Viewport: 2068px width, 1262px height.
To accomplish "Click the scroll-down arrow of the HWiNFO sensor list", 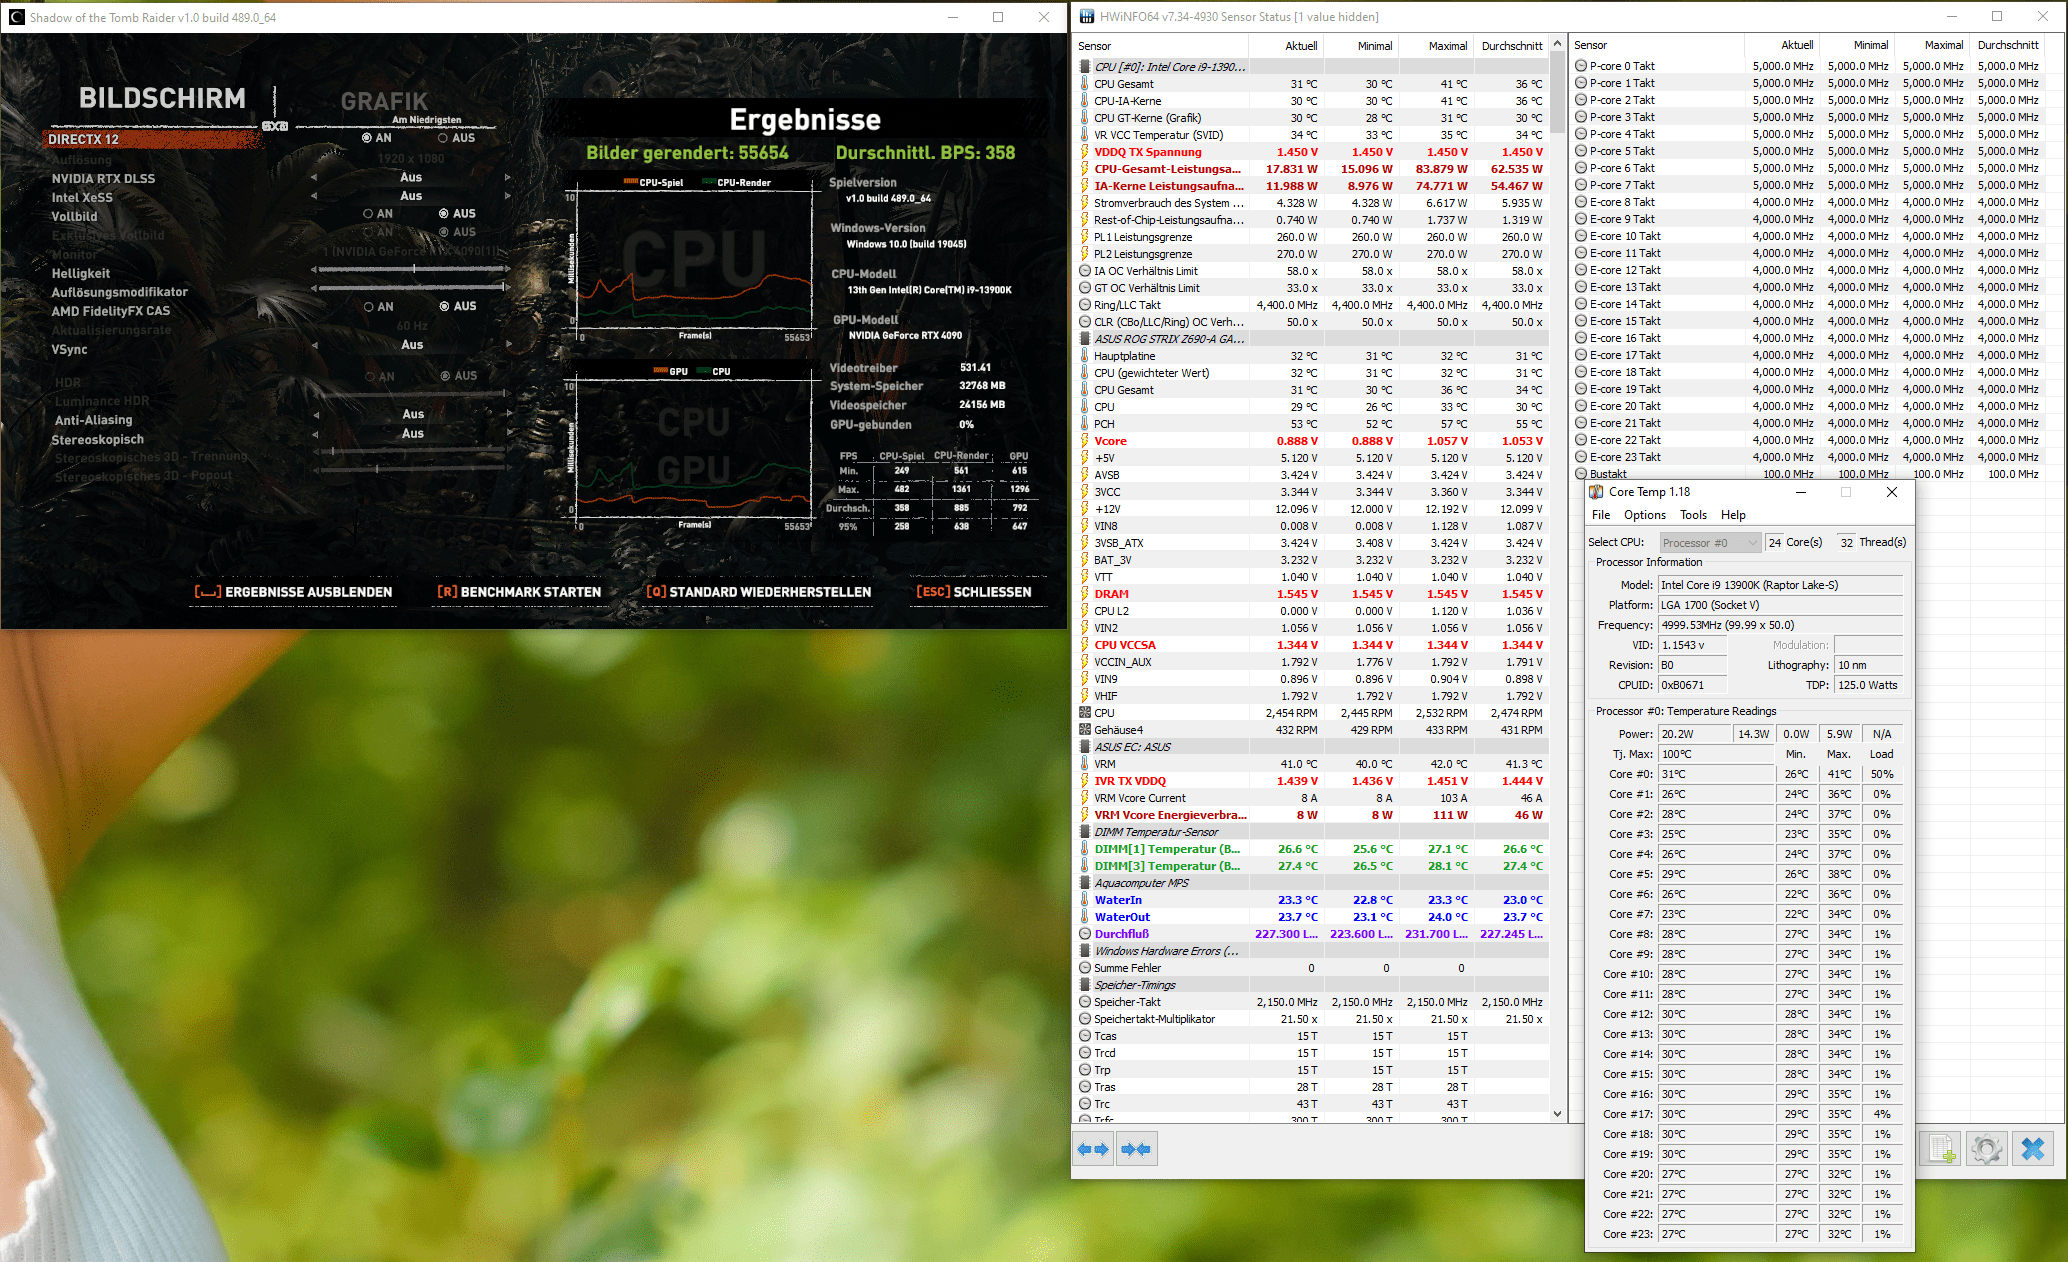I will 1557,1113.
